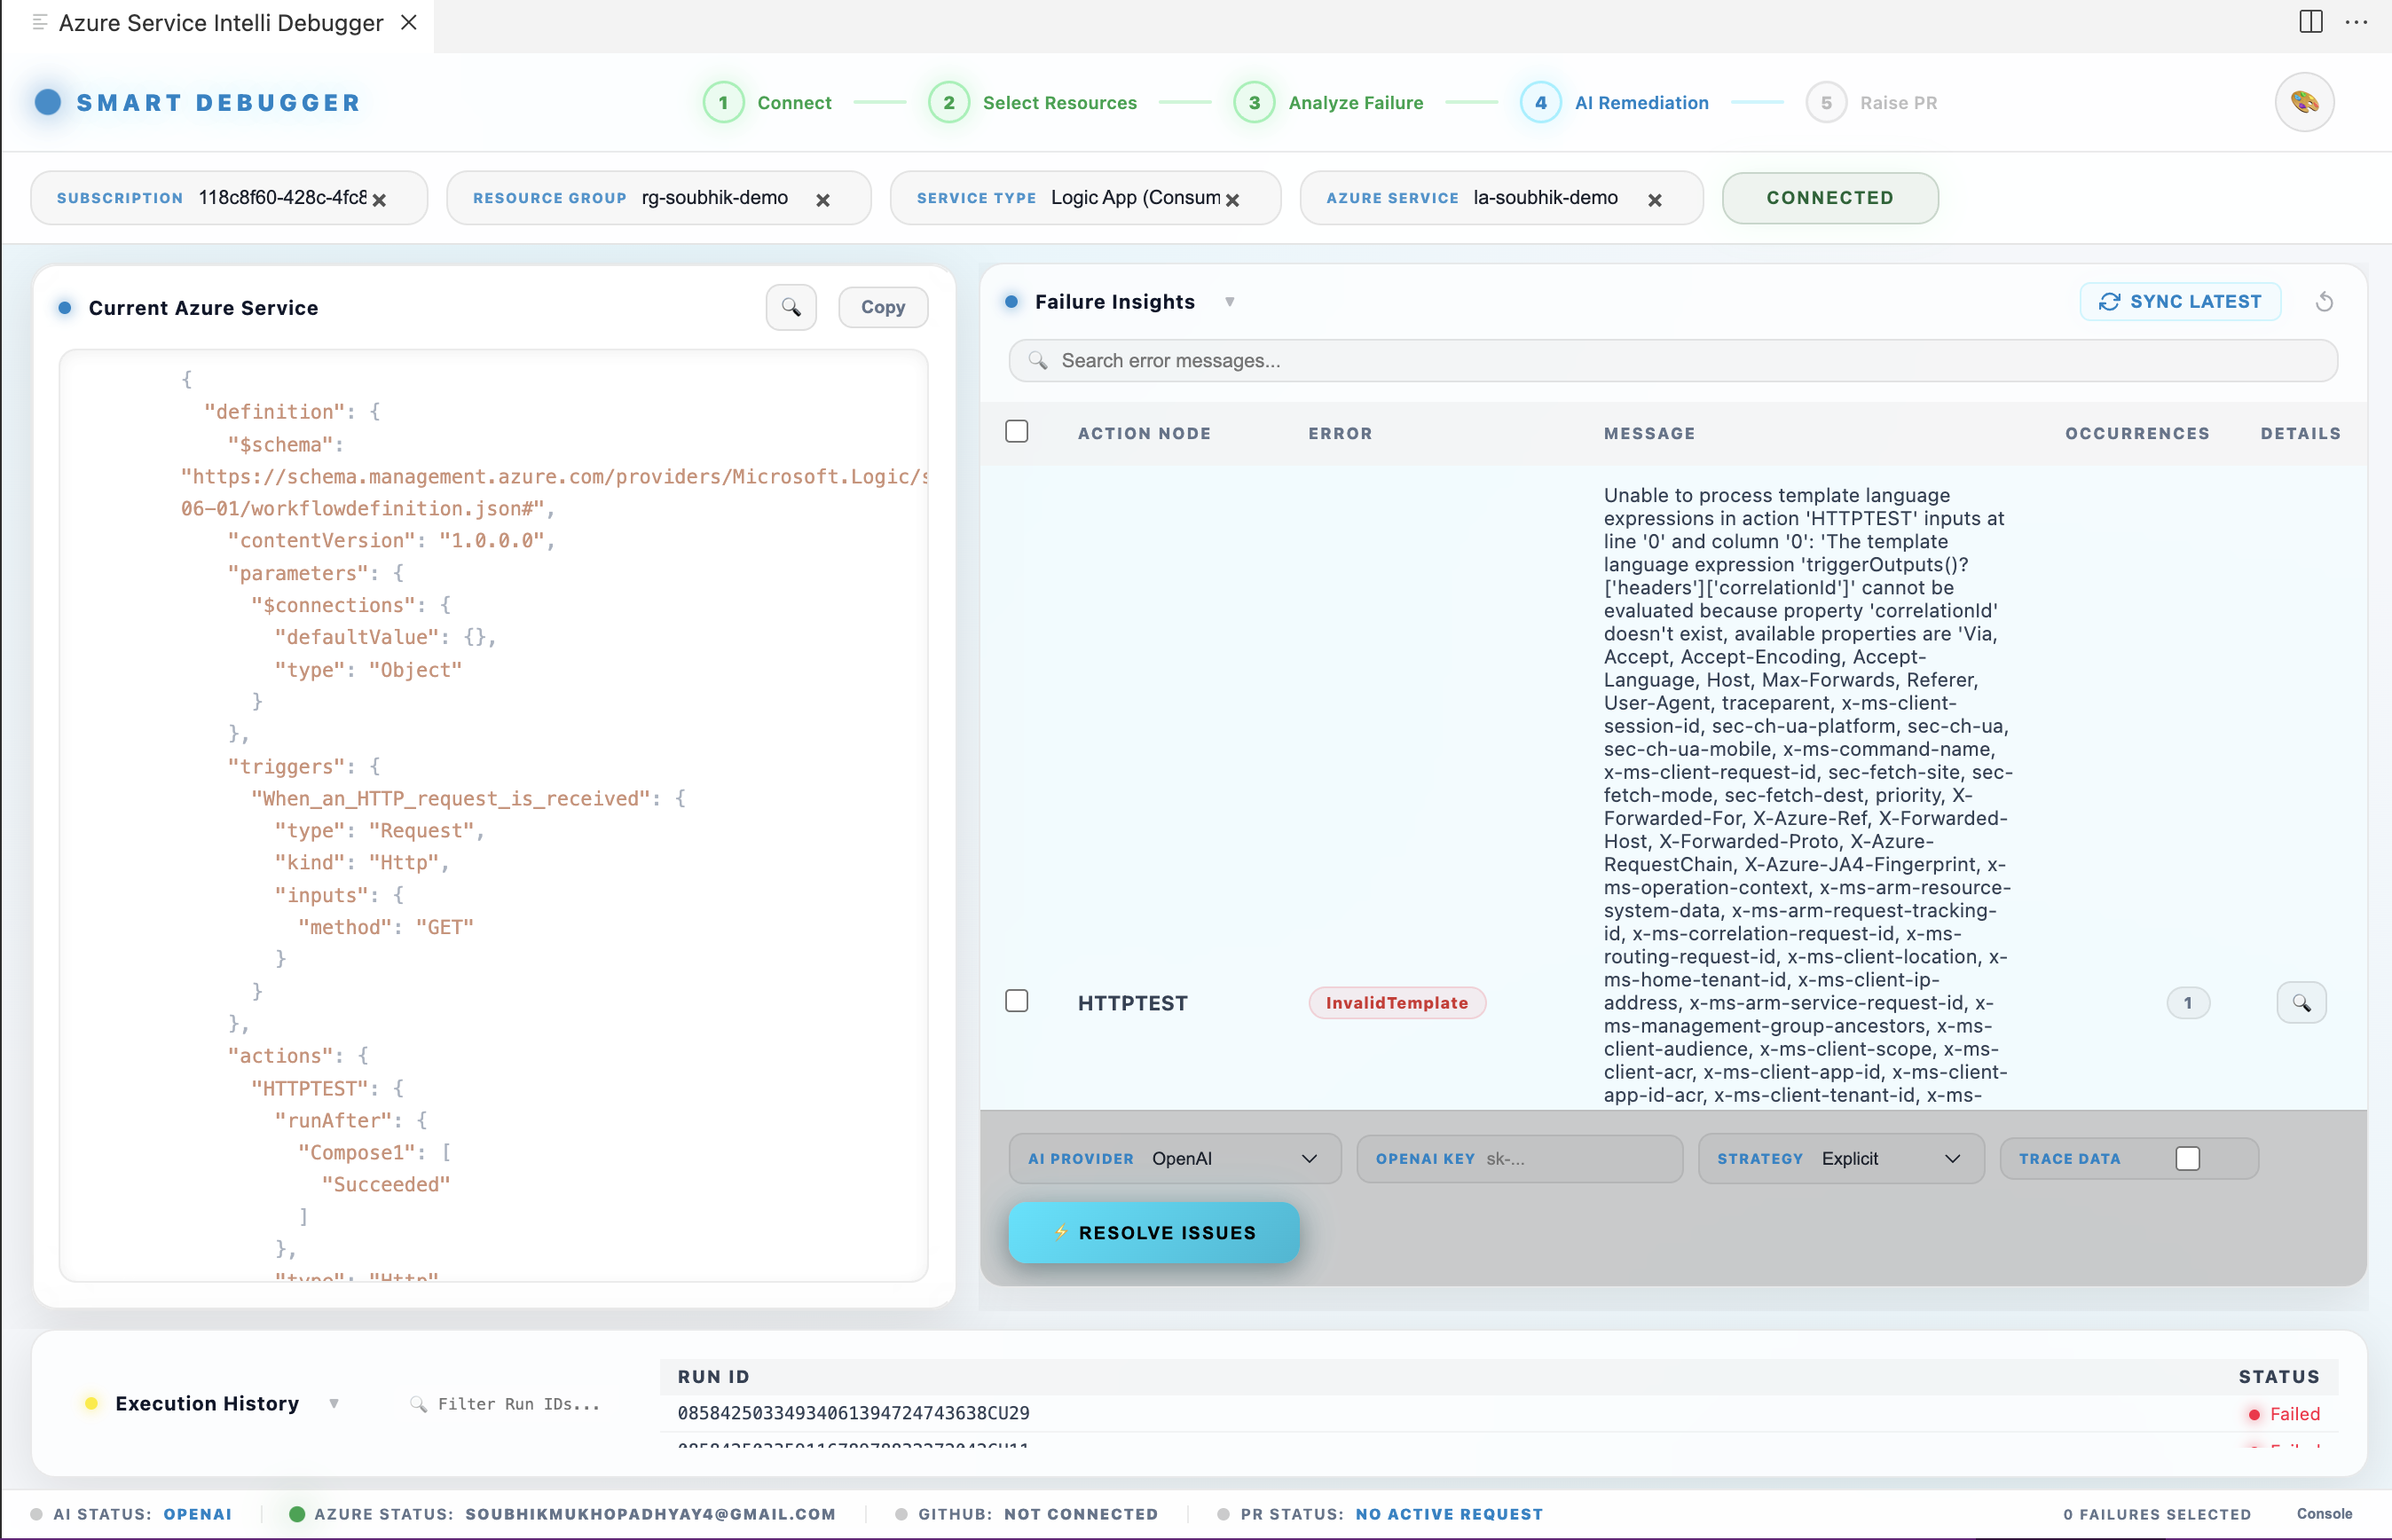Viewport: 2392px width, 1540px height.
Task: Click the OpenAI Key input field
Action: 1519,1158
